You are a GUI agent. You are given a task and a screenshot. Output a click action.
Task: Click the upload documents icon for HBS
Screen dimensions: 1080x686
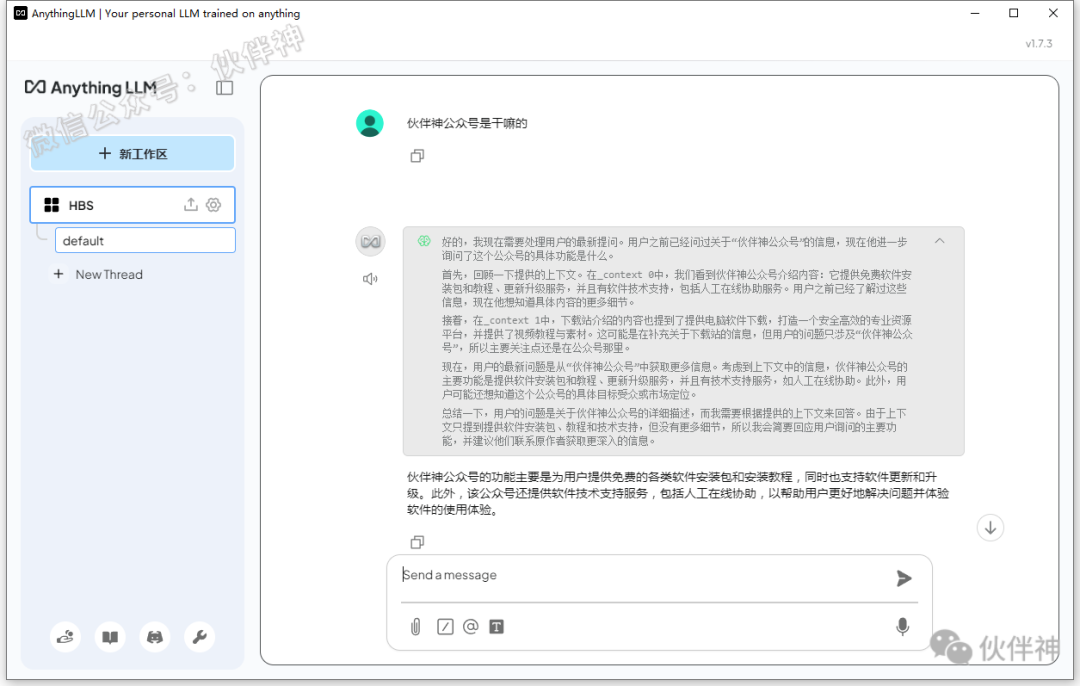[191, 205]
